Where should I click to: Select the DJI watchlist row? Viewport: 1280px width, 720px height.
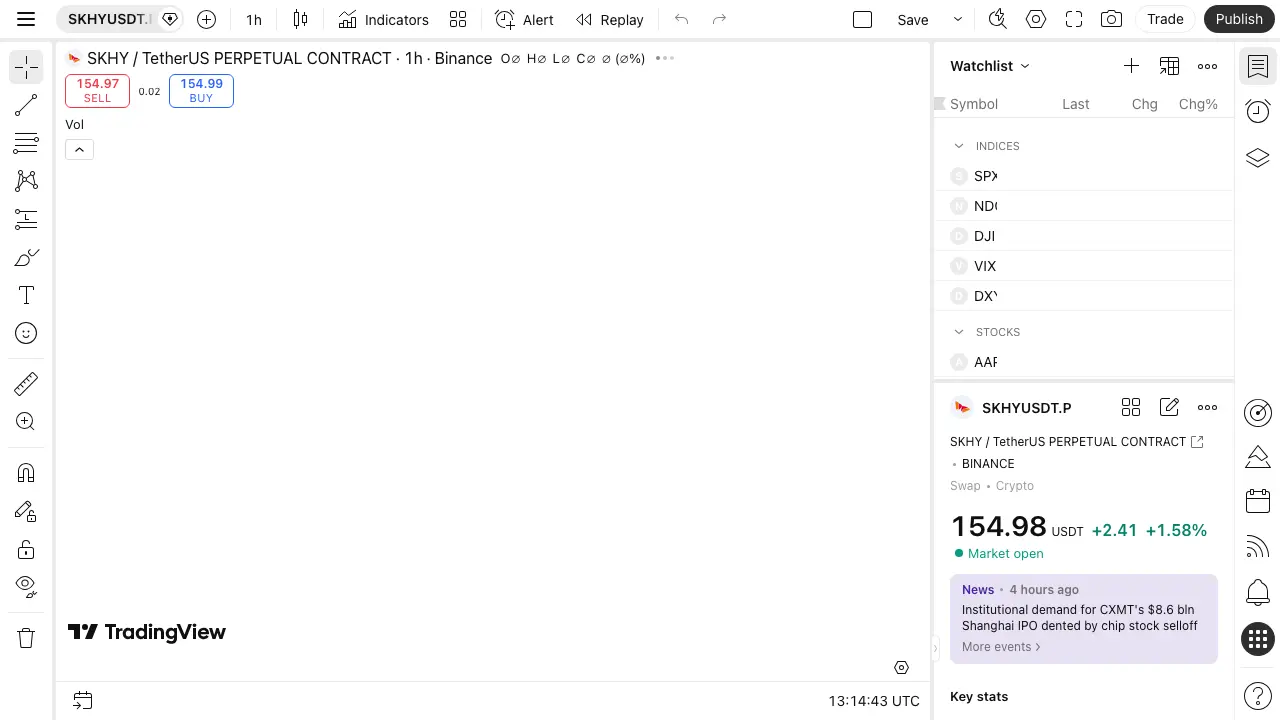[1084, 236]
